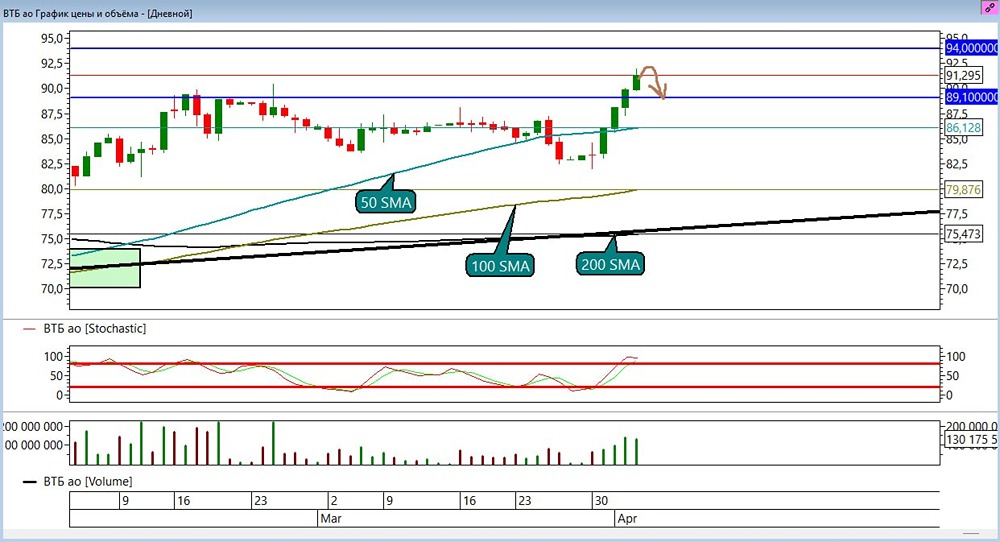Click the ВТБ ао [Volume] legend label
This screenshot has height=542, width=1000.
[87, 482]
